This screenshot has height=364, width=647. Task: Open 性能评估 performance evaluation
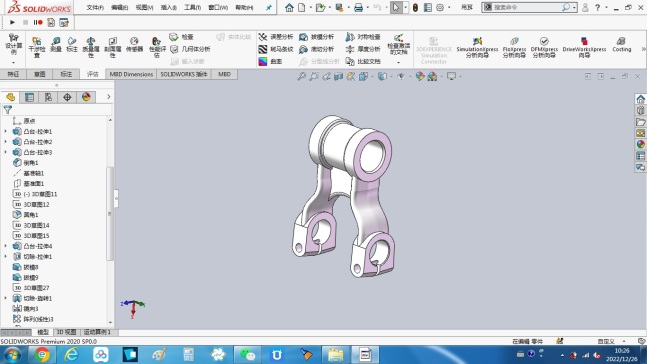[x=157, y=47]
